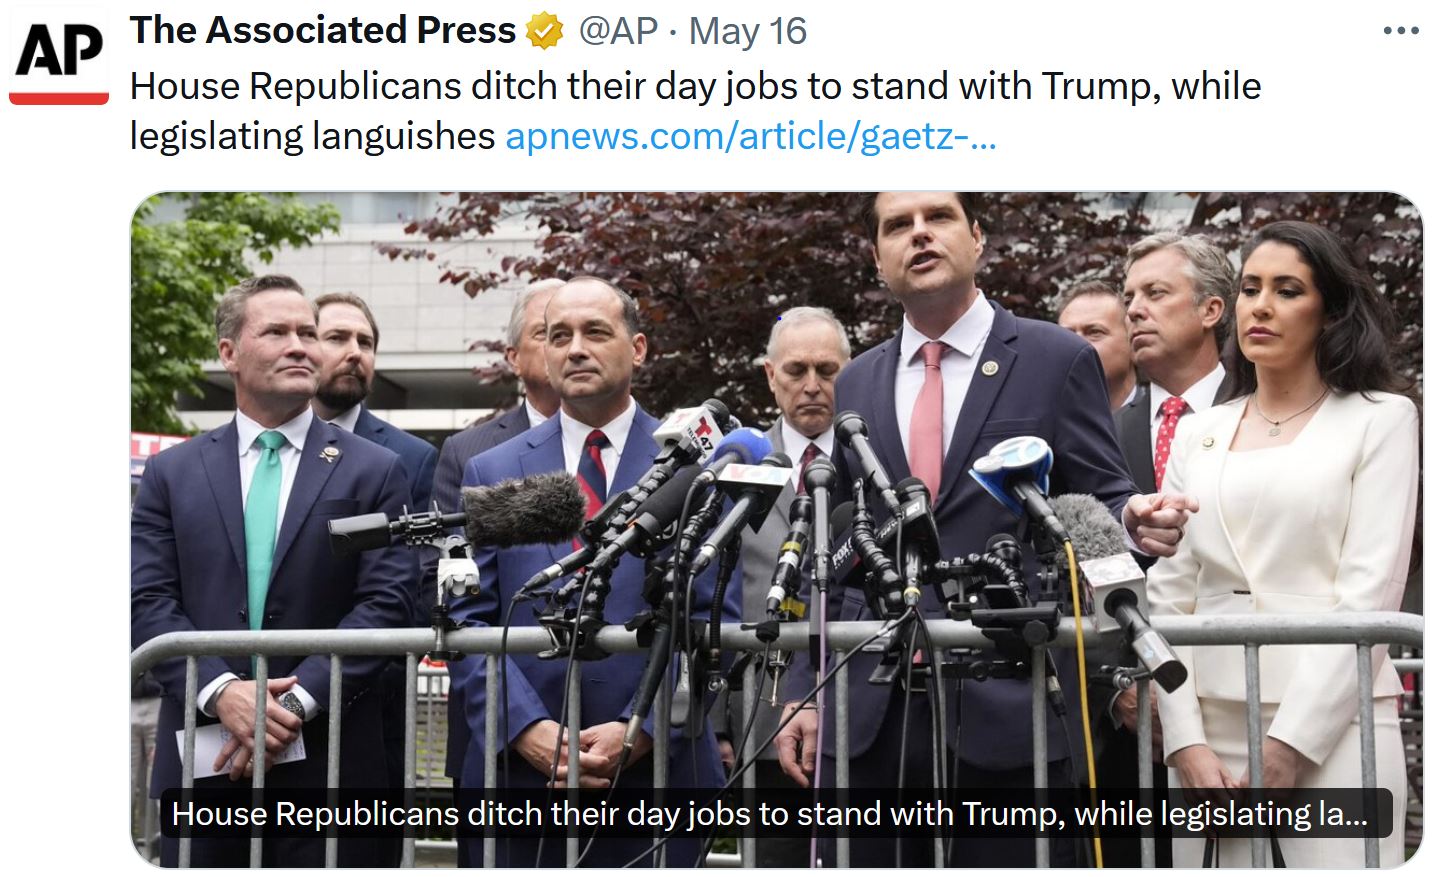Viewport: 1436px width, 877px height.
Task: Click the tweet headline text about House Republicans
Action: point(695,86)
